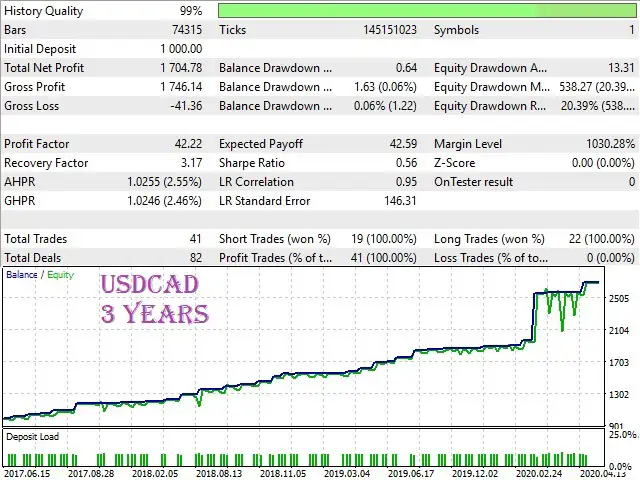Click the LR Correlation value 0.95
This screenshot has width=640, height=480.
coord(403,182)
